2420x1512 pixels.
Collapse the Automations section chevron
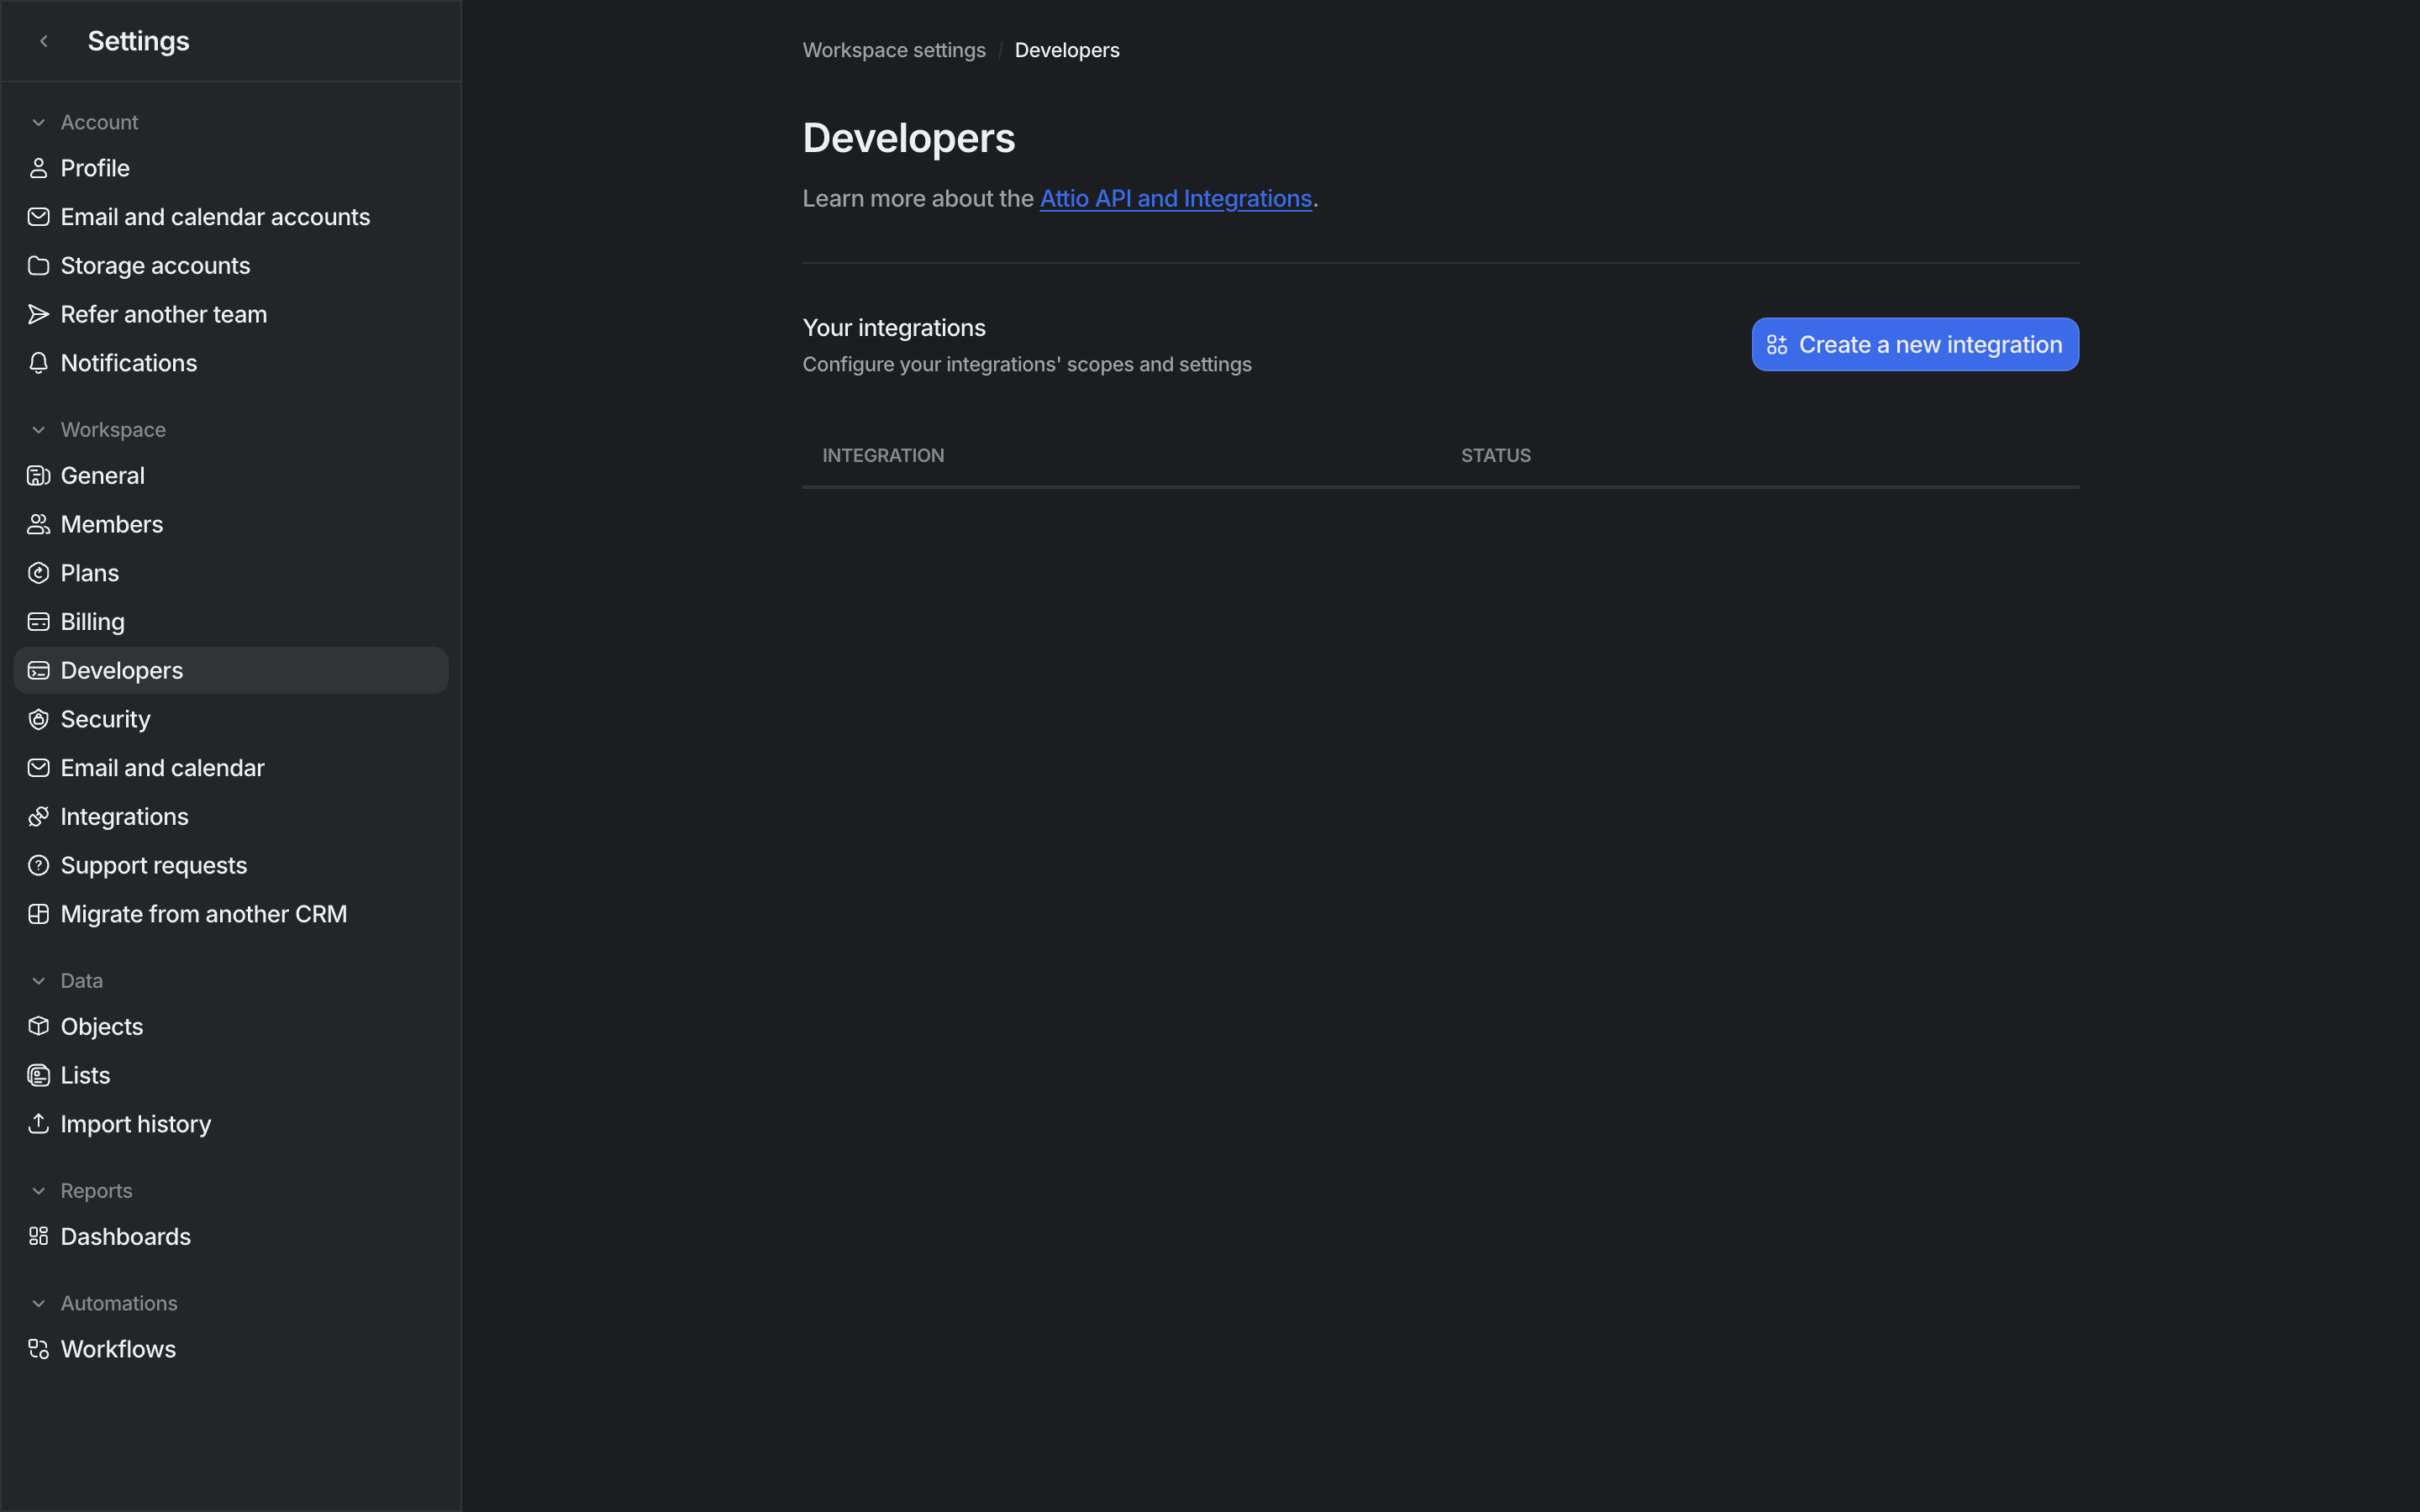tap(38, 1304)
